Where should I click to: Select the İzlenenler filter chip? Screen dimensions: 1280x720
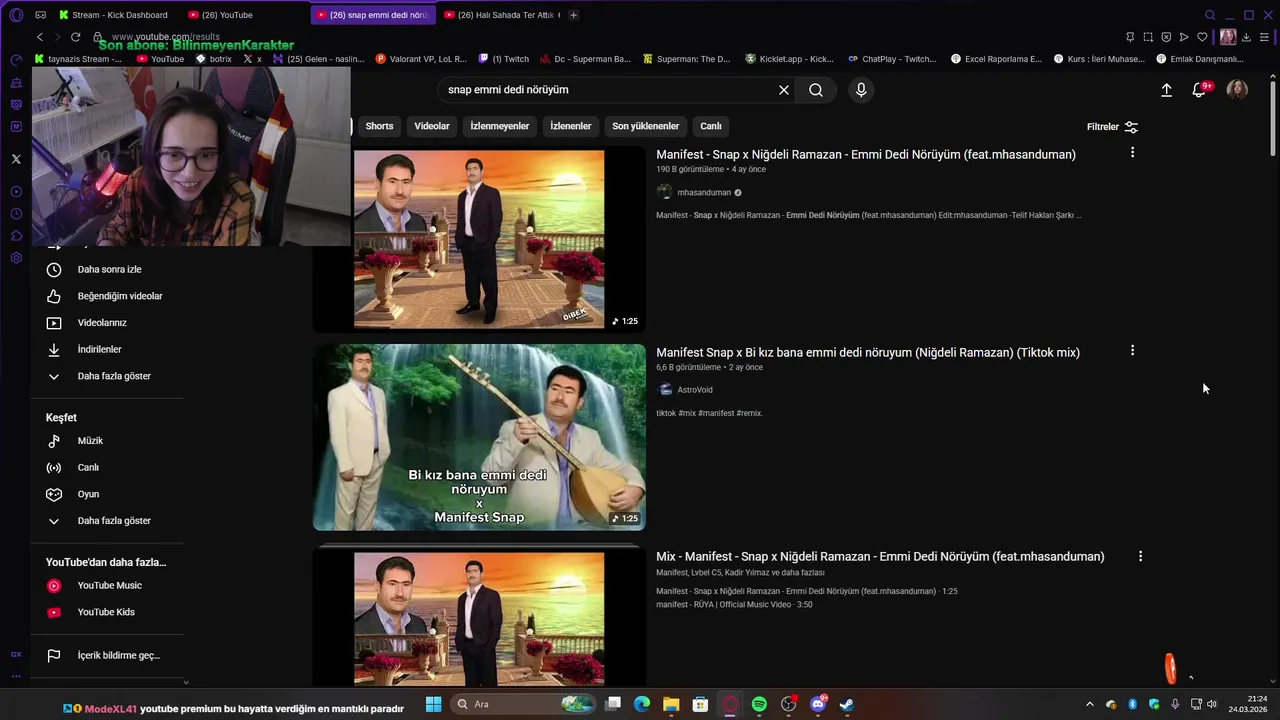click(x=571, y=126)
